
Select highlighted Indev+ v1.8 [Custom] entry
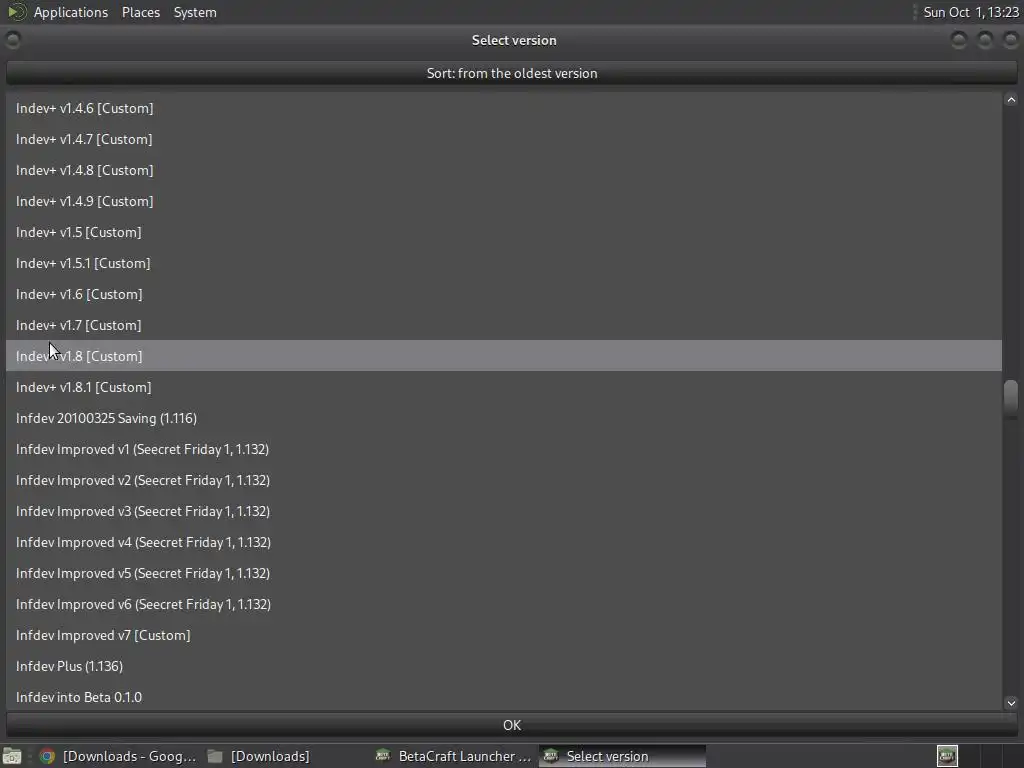[504, 356]
